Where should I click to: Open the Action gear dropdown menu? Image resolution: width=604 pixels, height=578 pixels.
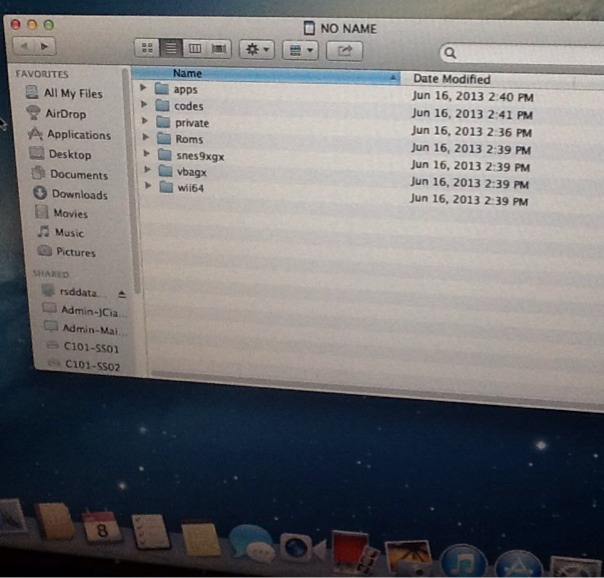click(x=256, y=49)
